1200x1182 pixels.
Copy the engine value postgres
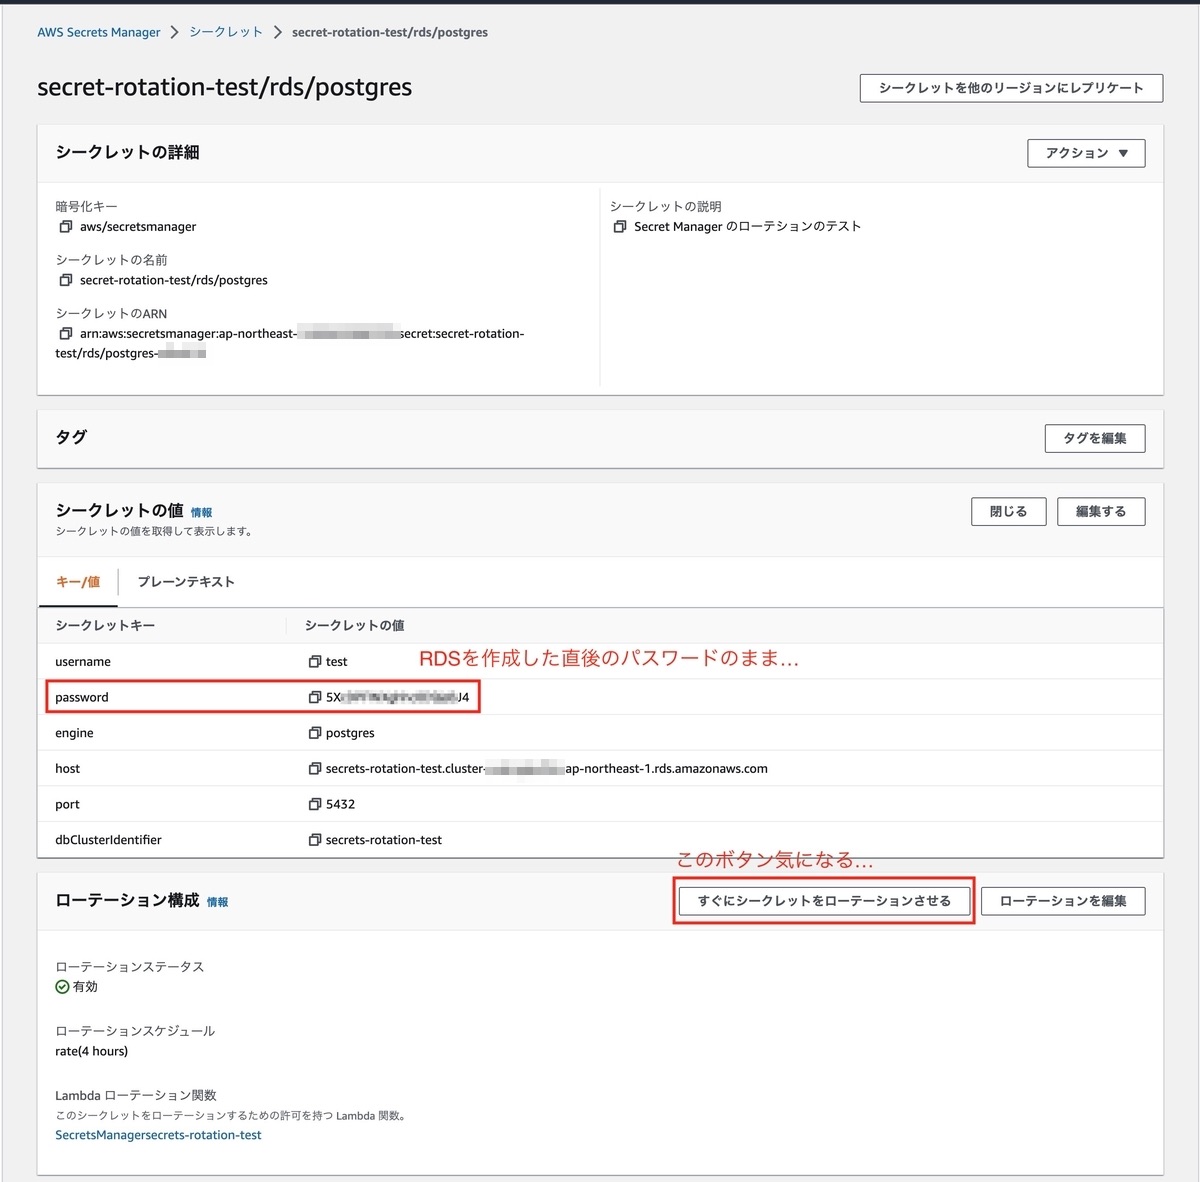[x=315, y=733]
